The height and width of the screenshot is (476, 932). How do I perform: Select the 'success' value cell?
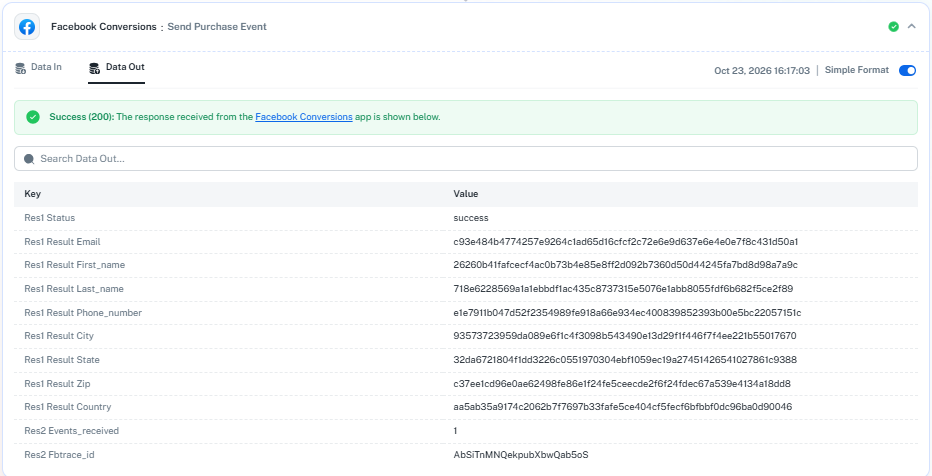pyautogui.click(x=471, y=218)
